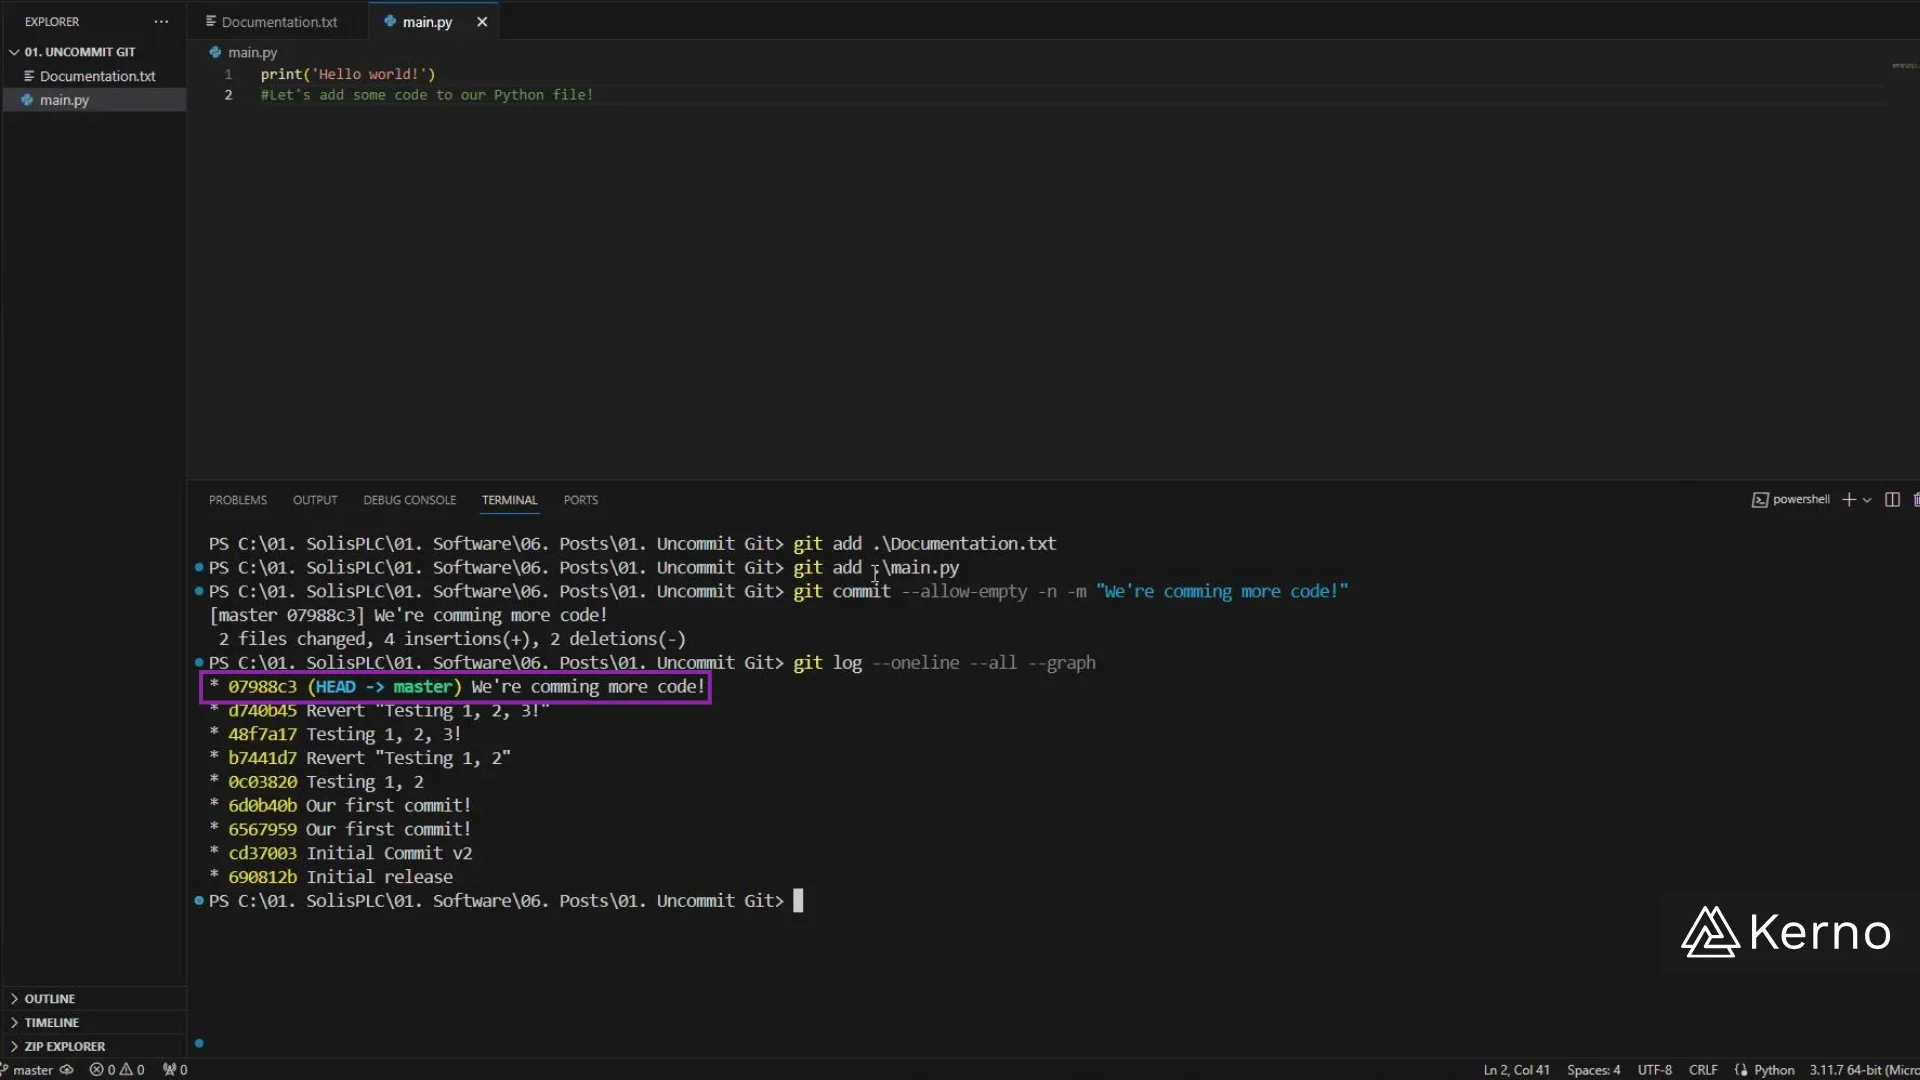Click commit b7441d7 Revert line
This screenshot has height=1080, width=1920.
point(360,758)
